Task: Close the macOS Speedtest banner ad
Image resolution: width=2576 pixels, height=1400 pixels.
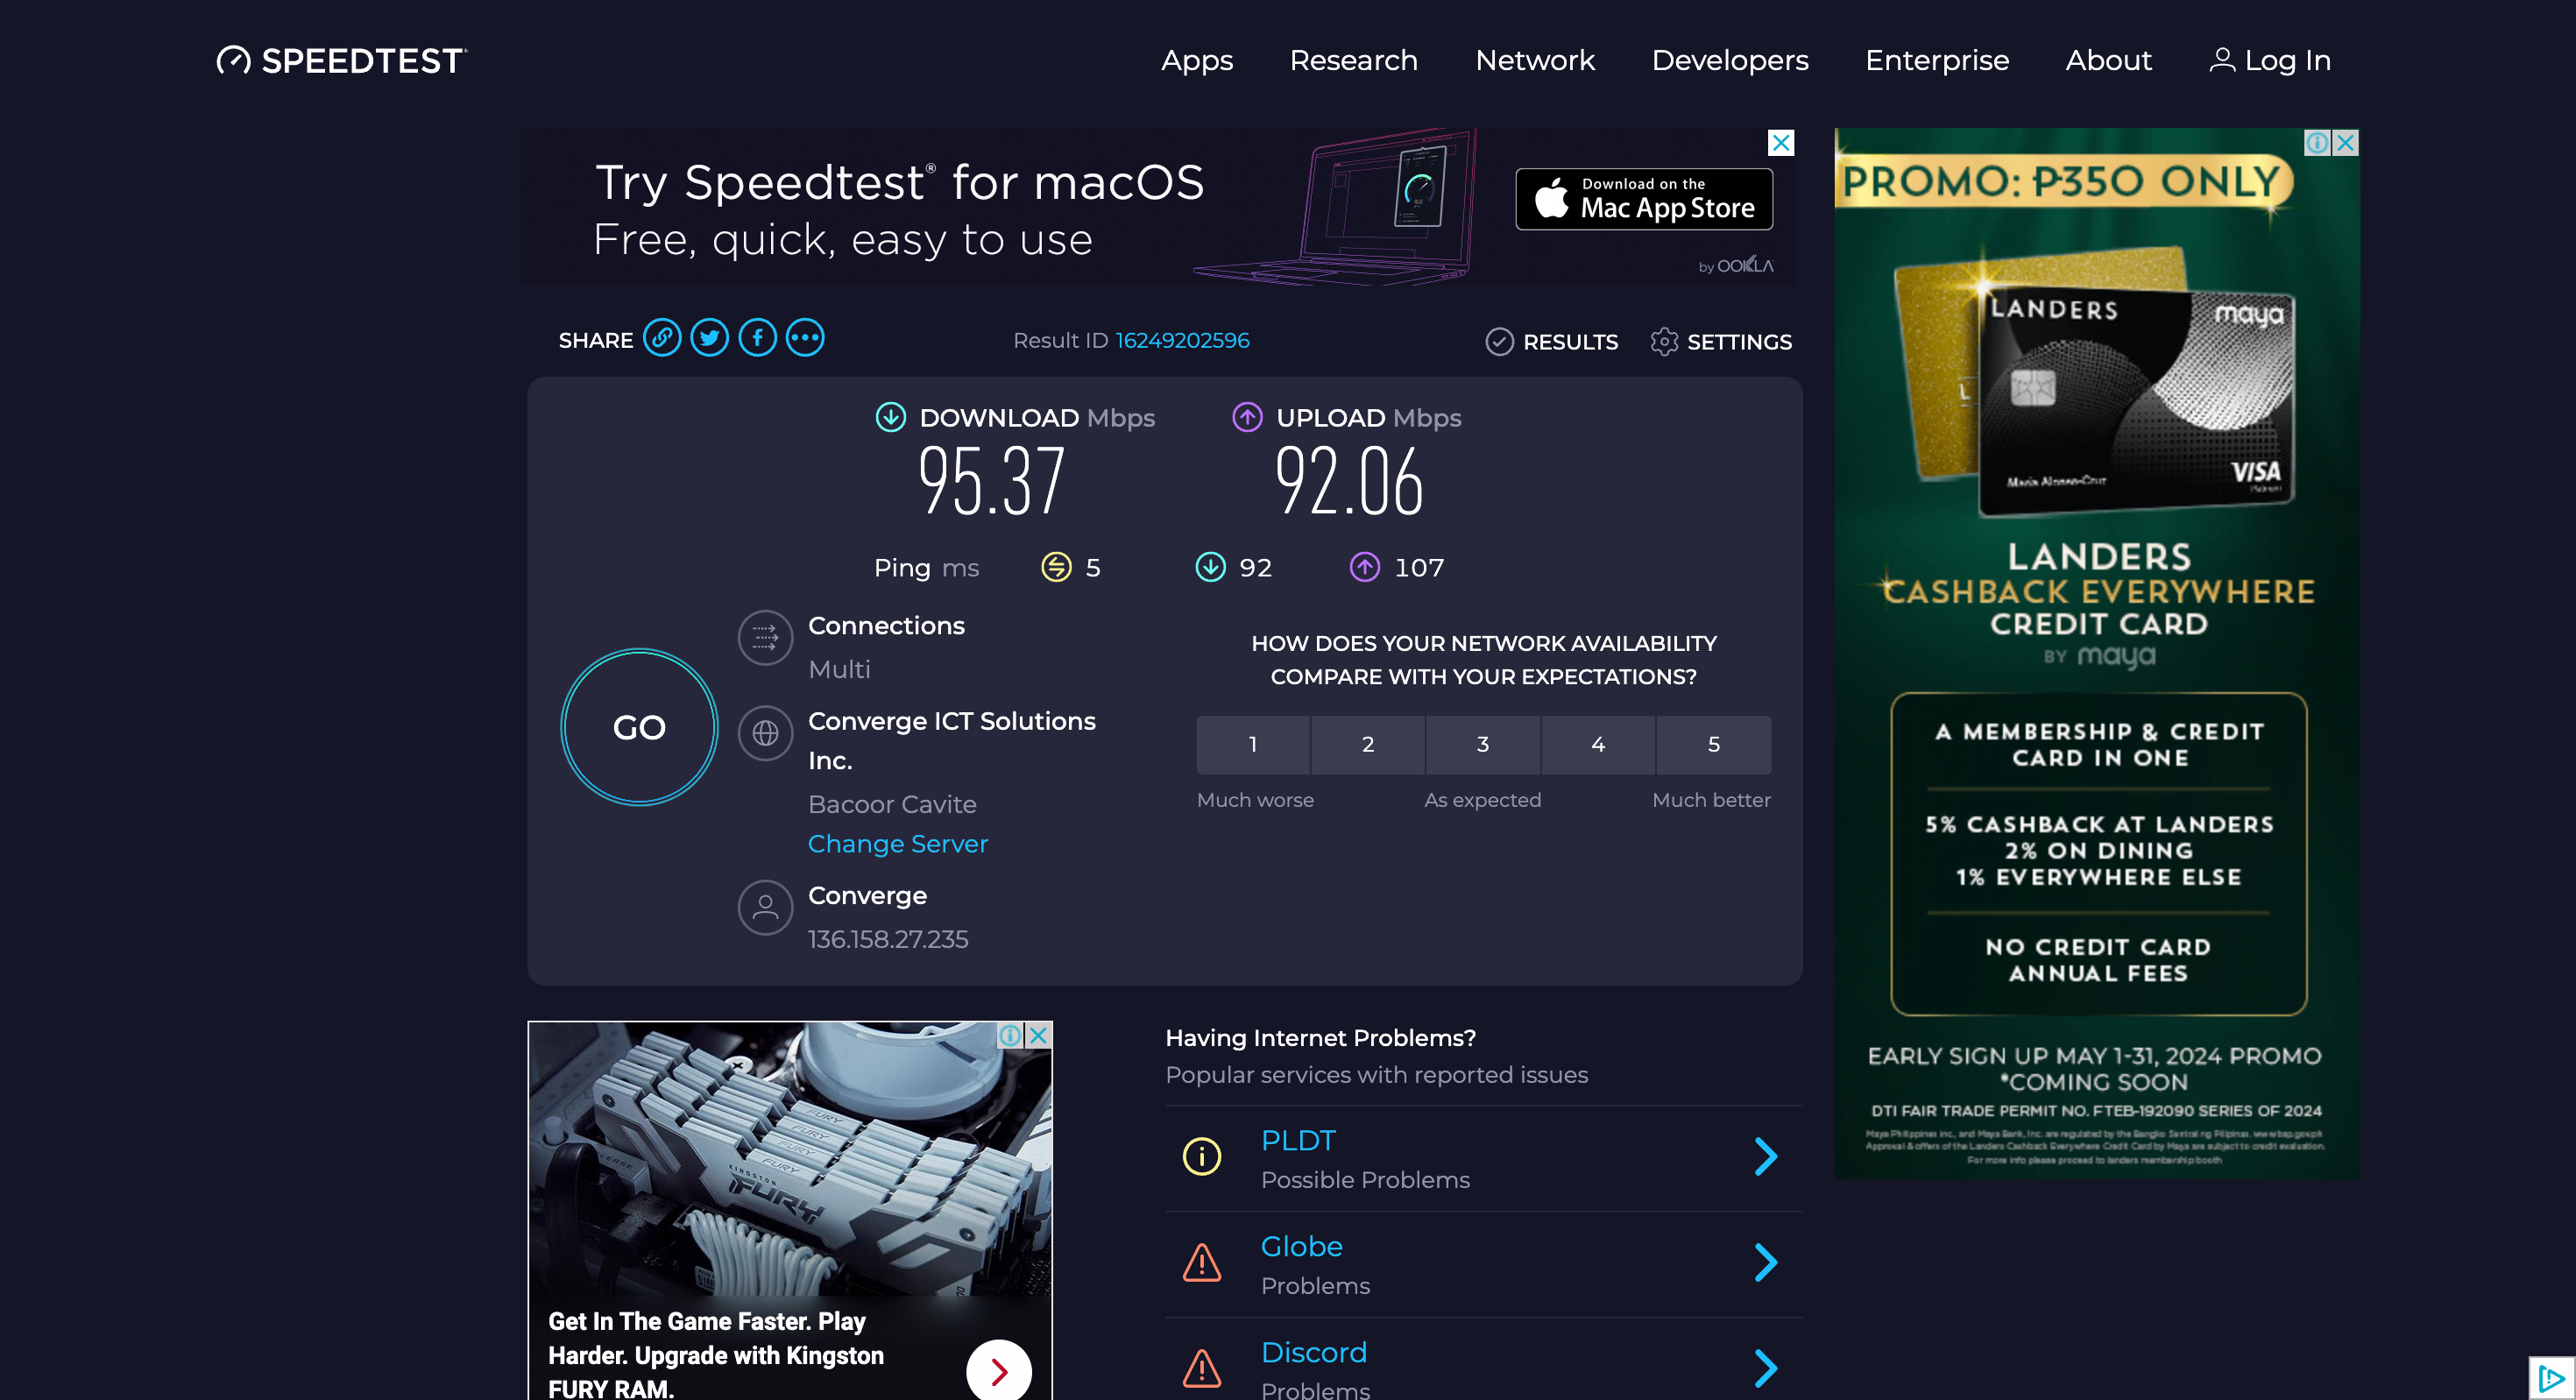Action: [1781, 143]
